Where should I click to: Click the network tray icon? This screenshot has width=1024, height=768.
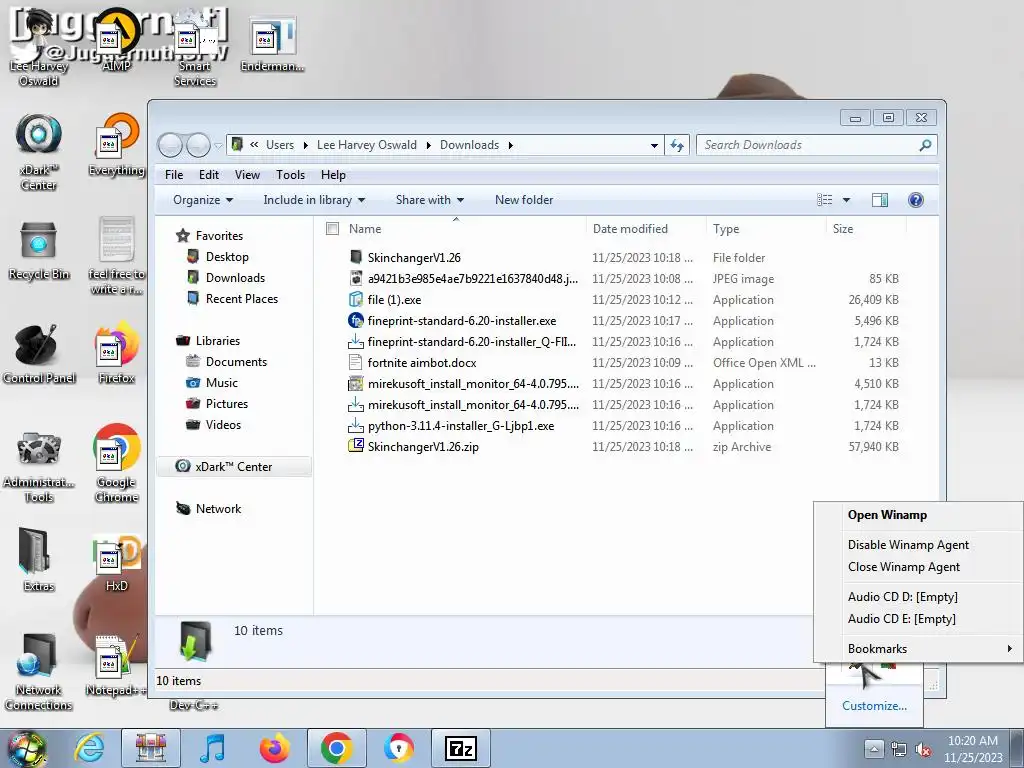(x=899, y=750)
